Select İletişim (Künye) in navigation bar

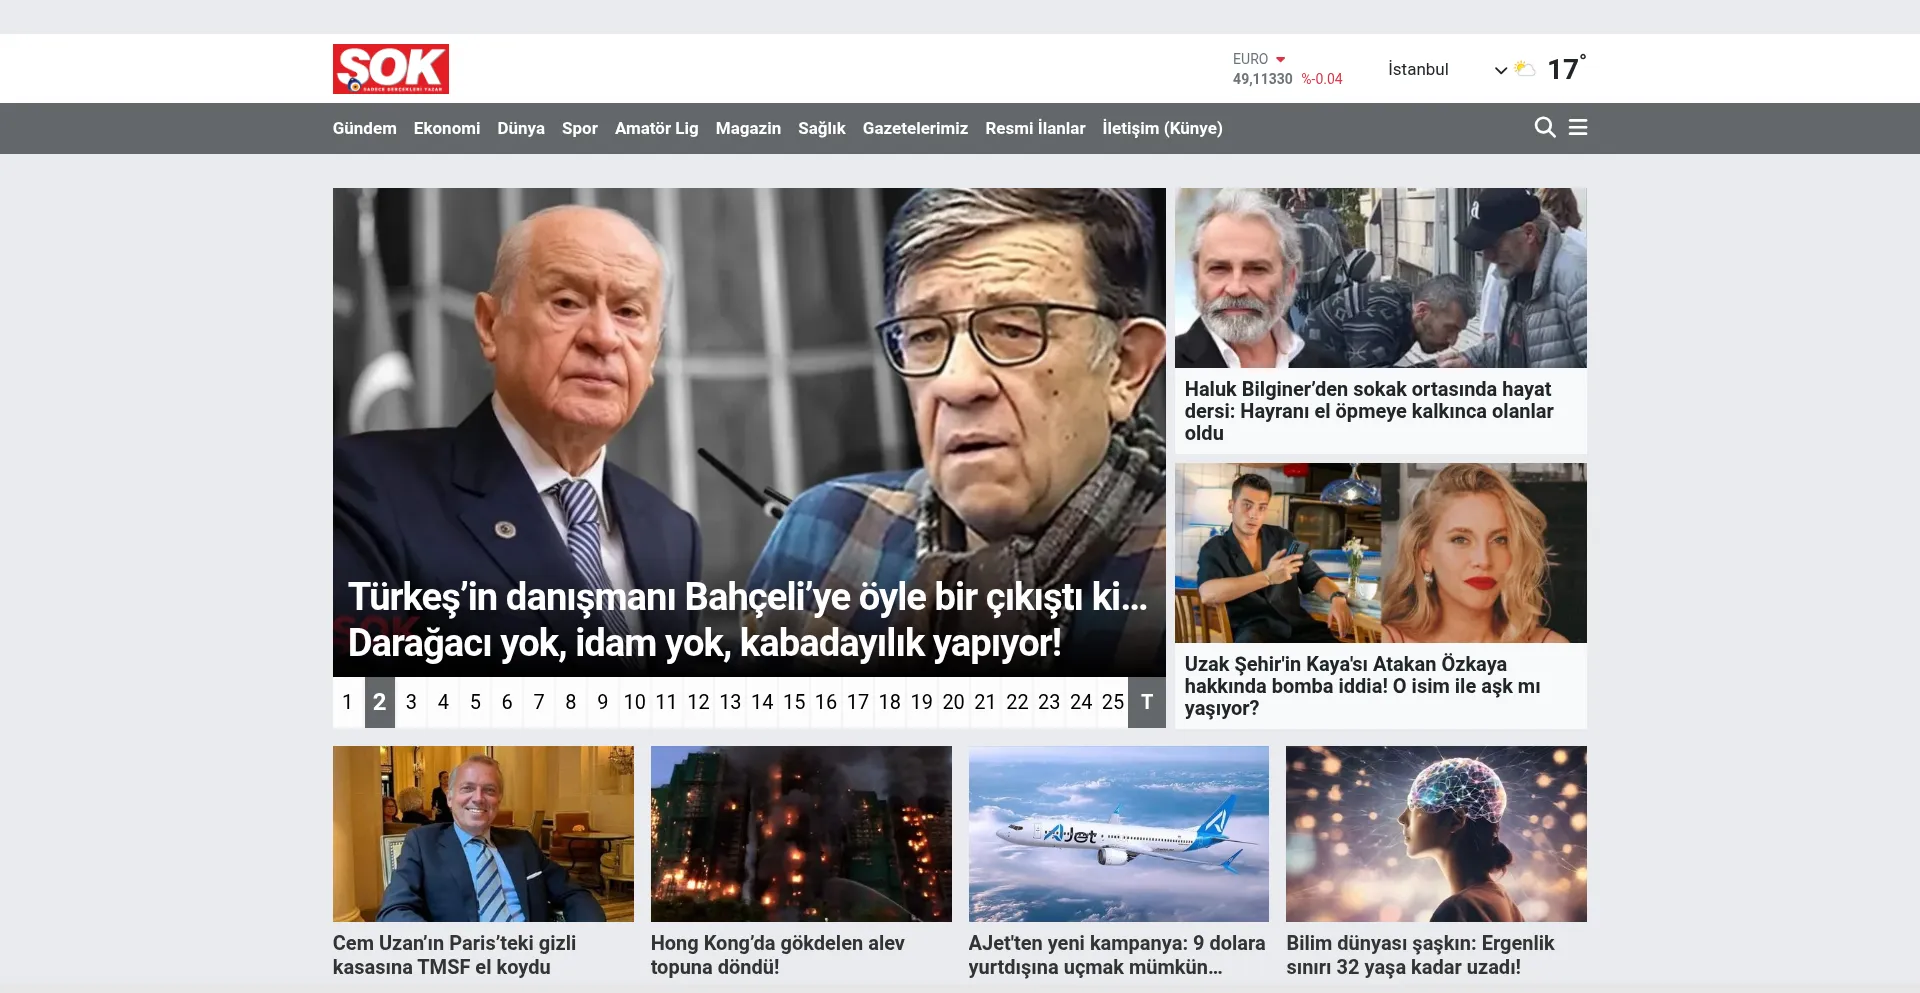tap(1162, 128)
